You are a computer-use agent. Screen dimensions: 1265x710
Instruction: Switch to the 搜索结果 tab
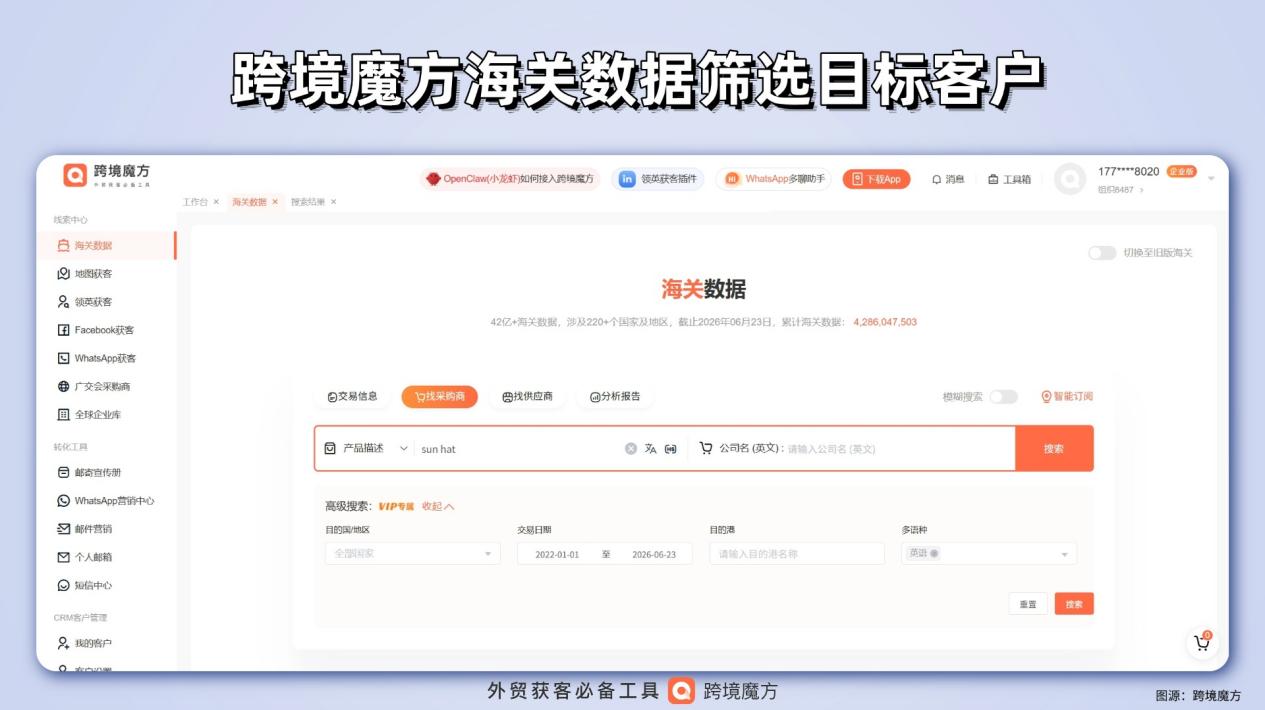308,202
